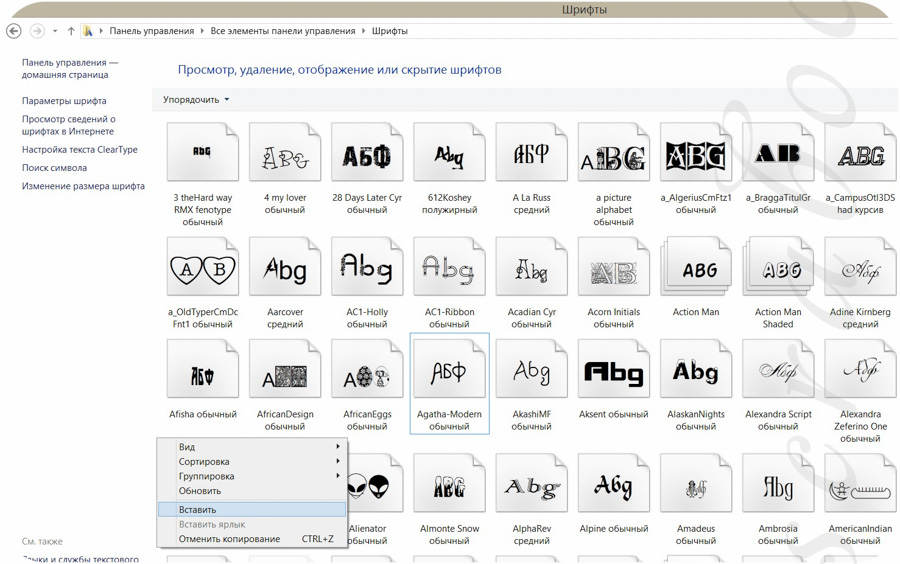
Task: Open the Поиск символа link
Action: (55, 168)
